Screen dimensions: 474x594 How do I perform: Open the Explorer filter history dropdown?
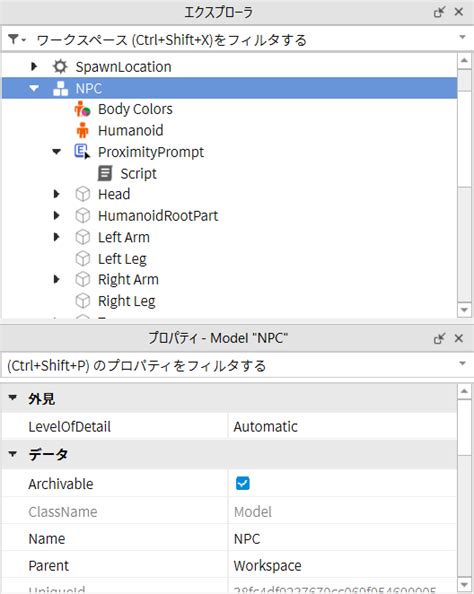462,37
